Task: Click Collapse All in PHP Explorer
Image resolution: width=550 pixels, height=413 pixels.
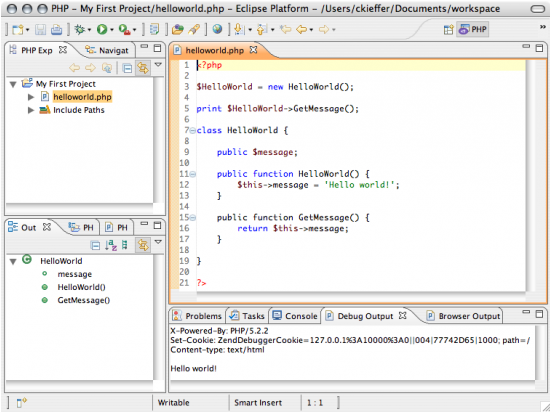Action: [127, 68]
